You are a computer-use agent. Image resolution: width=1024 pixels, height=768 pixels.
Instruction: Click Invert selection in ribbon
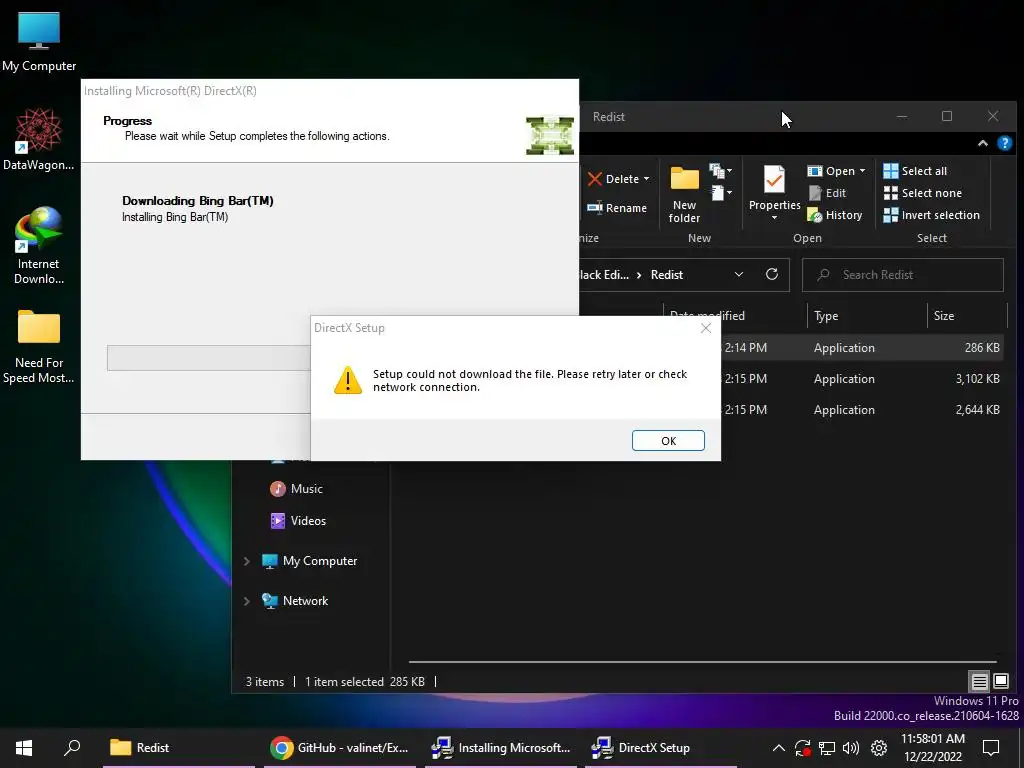click(x=931, y=215)
